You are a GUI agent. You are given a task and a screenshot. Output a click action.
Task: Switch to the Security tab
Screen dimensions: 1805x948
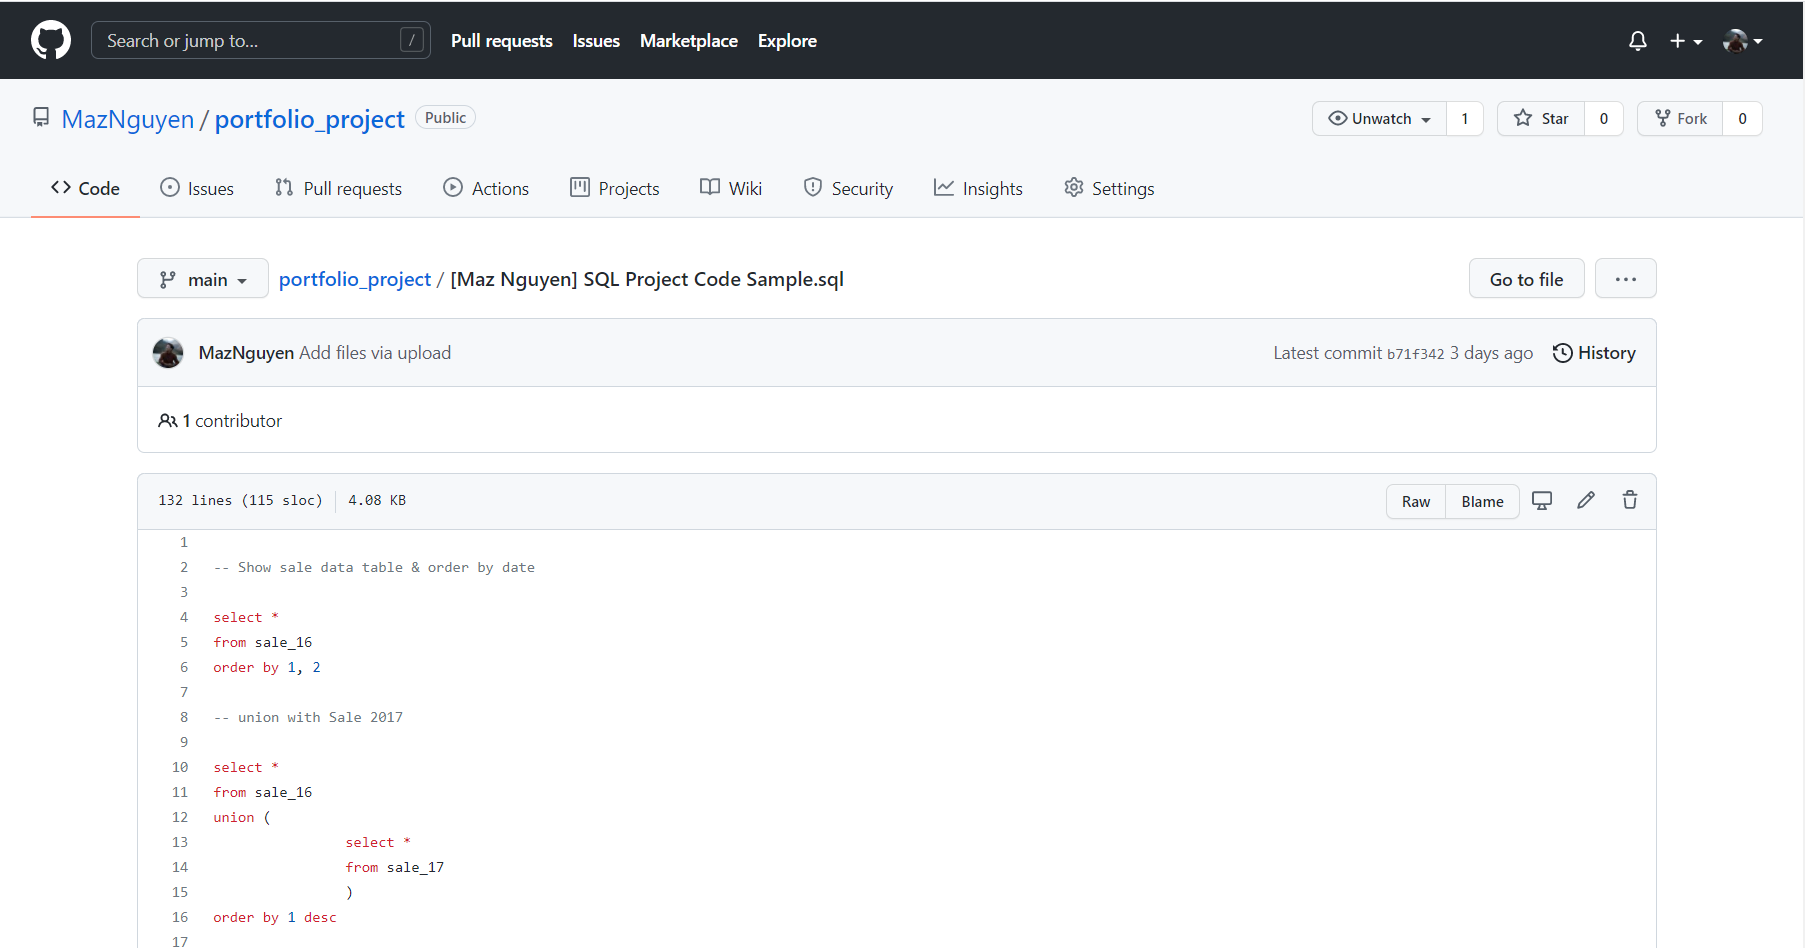pyautogui.click(x=848, y=188)
